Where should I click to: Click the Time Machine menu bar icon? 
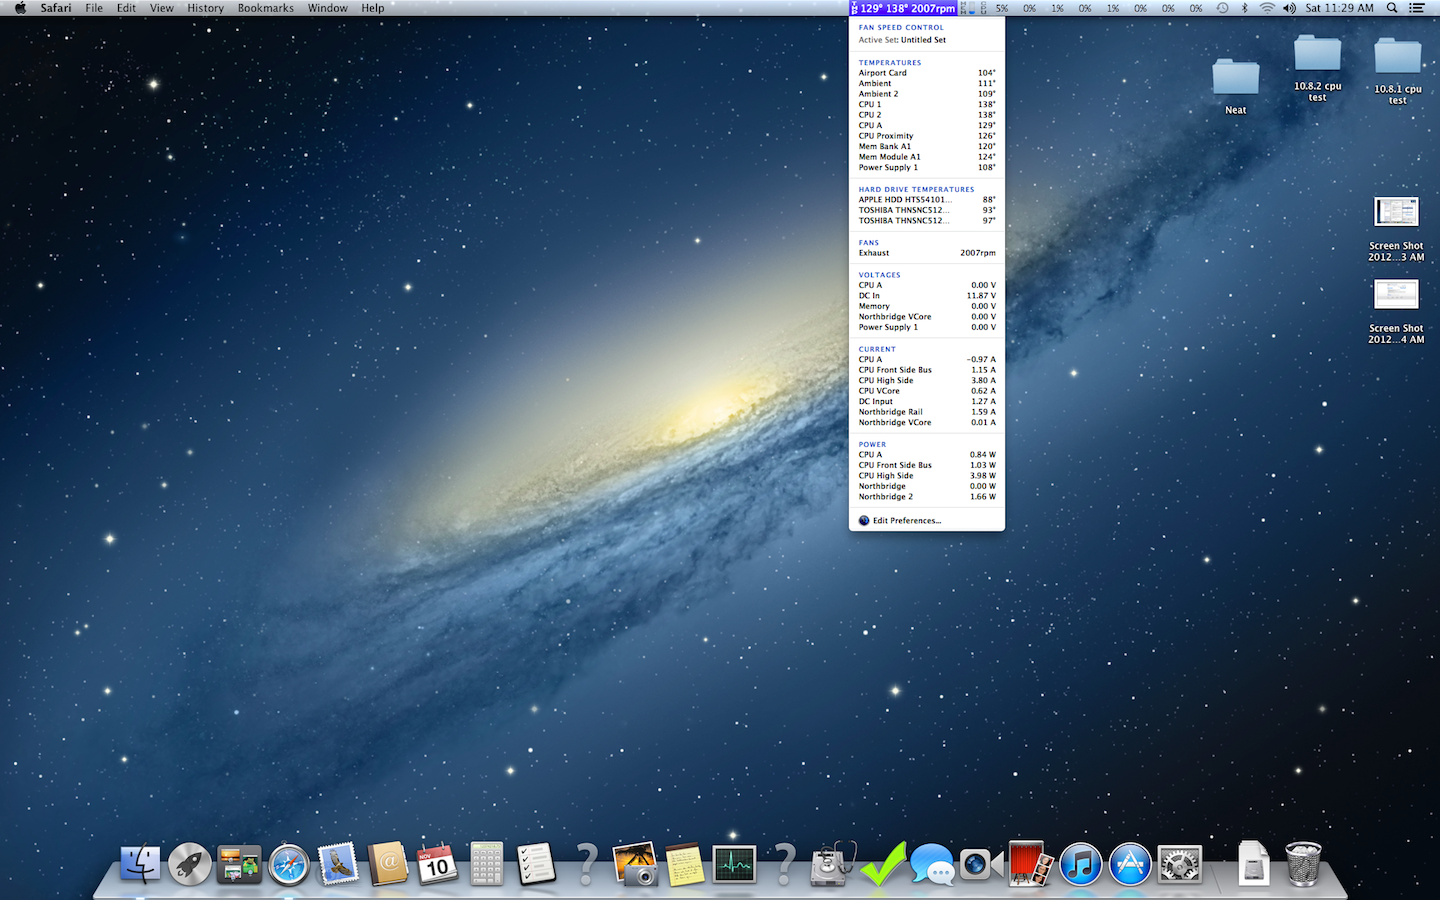tap(1222, 8)
